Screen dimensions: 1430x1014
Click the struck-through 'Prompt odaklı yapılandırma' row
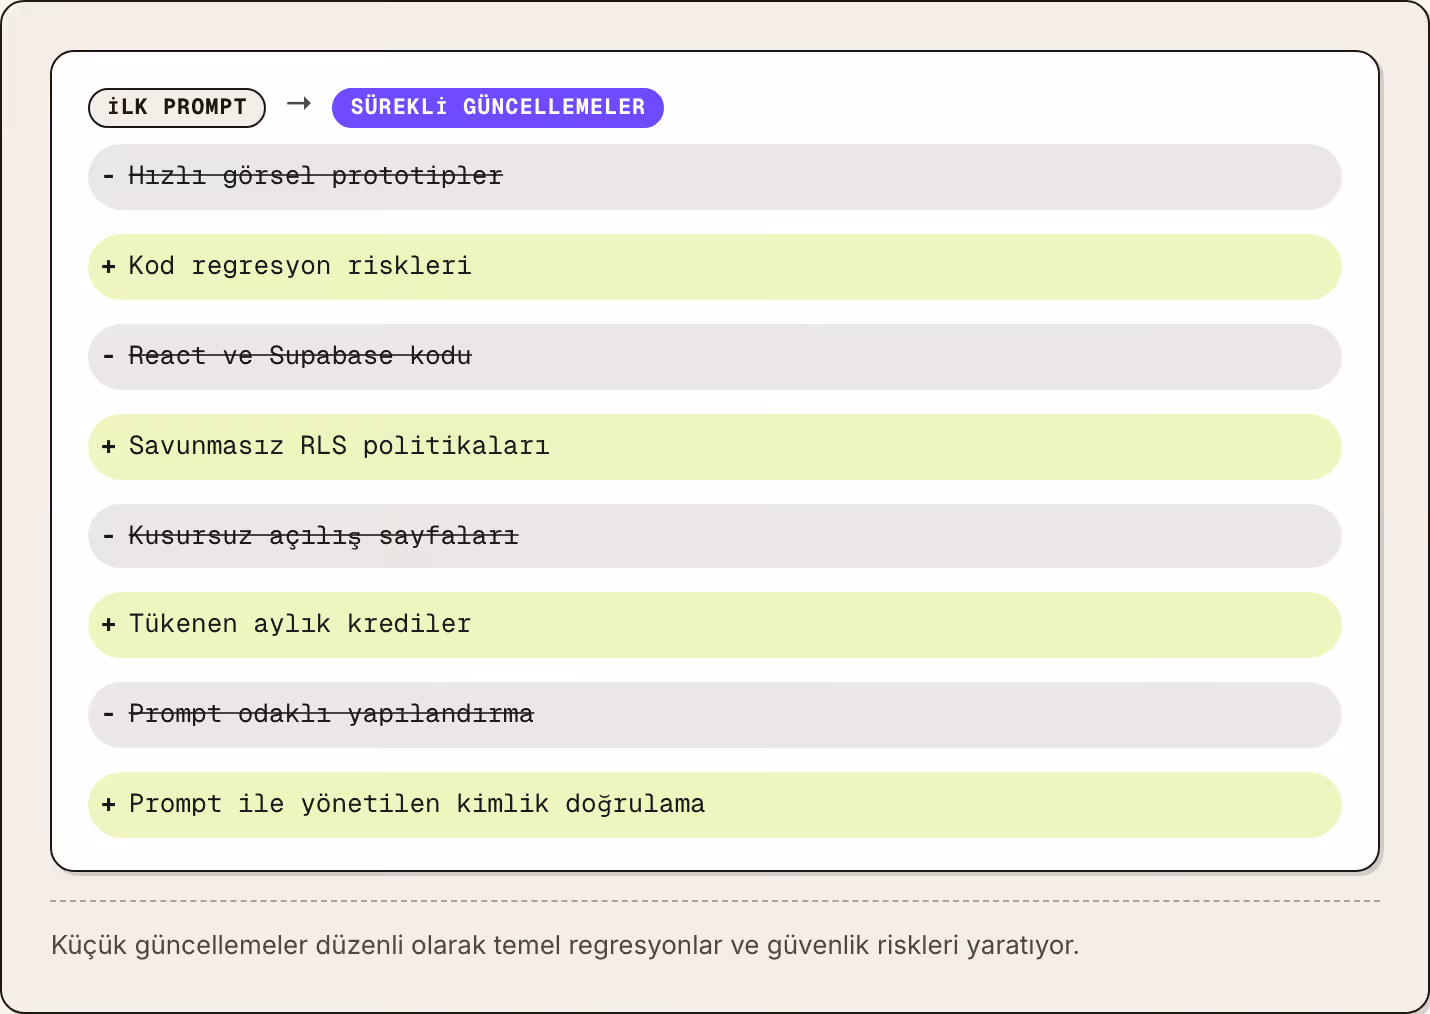[x=715, y=715]
